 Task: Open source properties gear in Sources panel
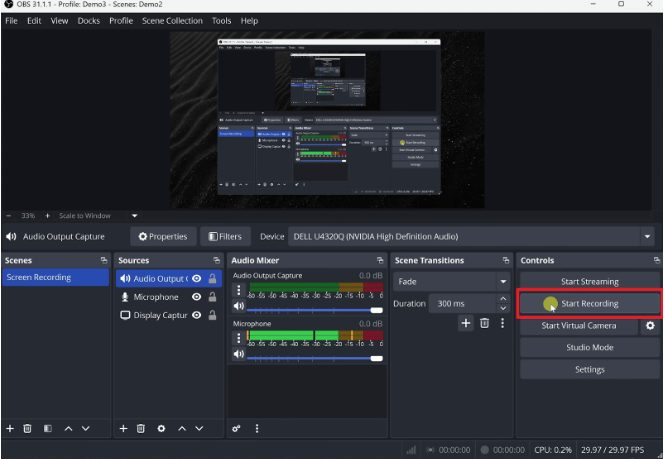161,428
